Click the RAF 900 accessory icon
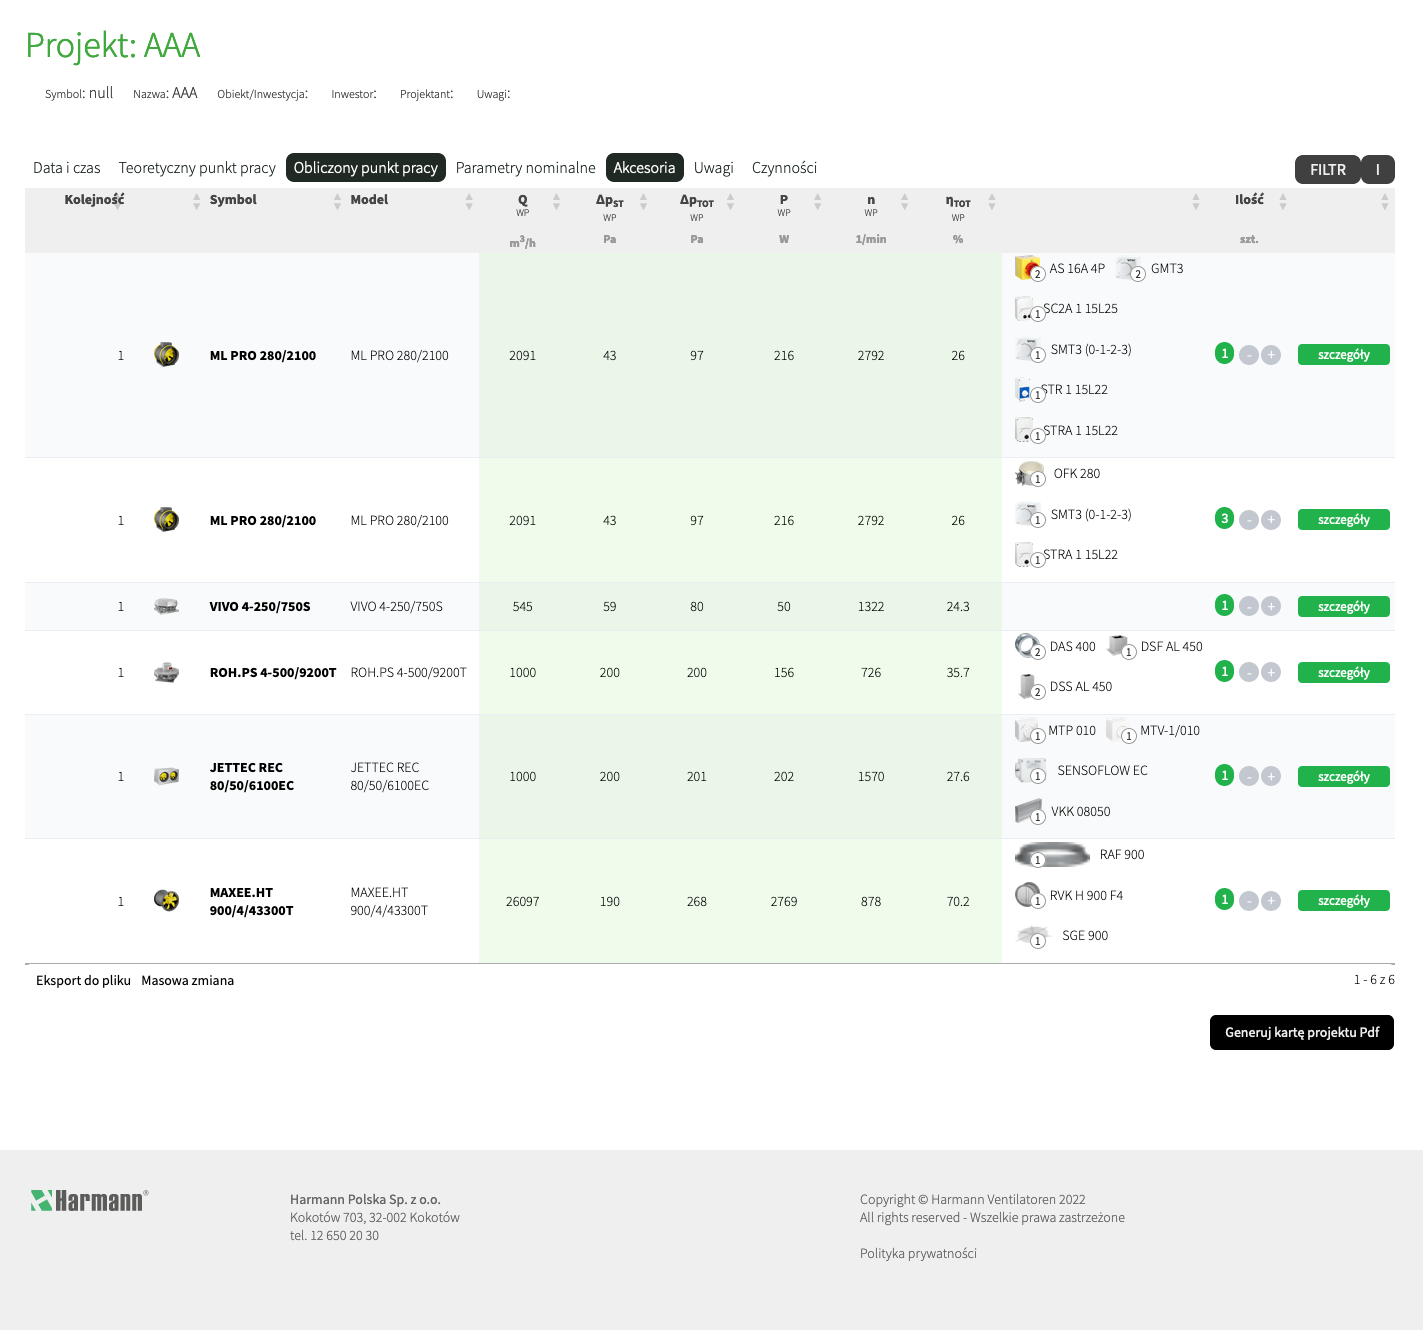Screen dimensions: 1426x1330 pos(1052,855)
